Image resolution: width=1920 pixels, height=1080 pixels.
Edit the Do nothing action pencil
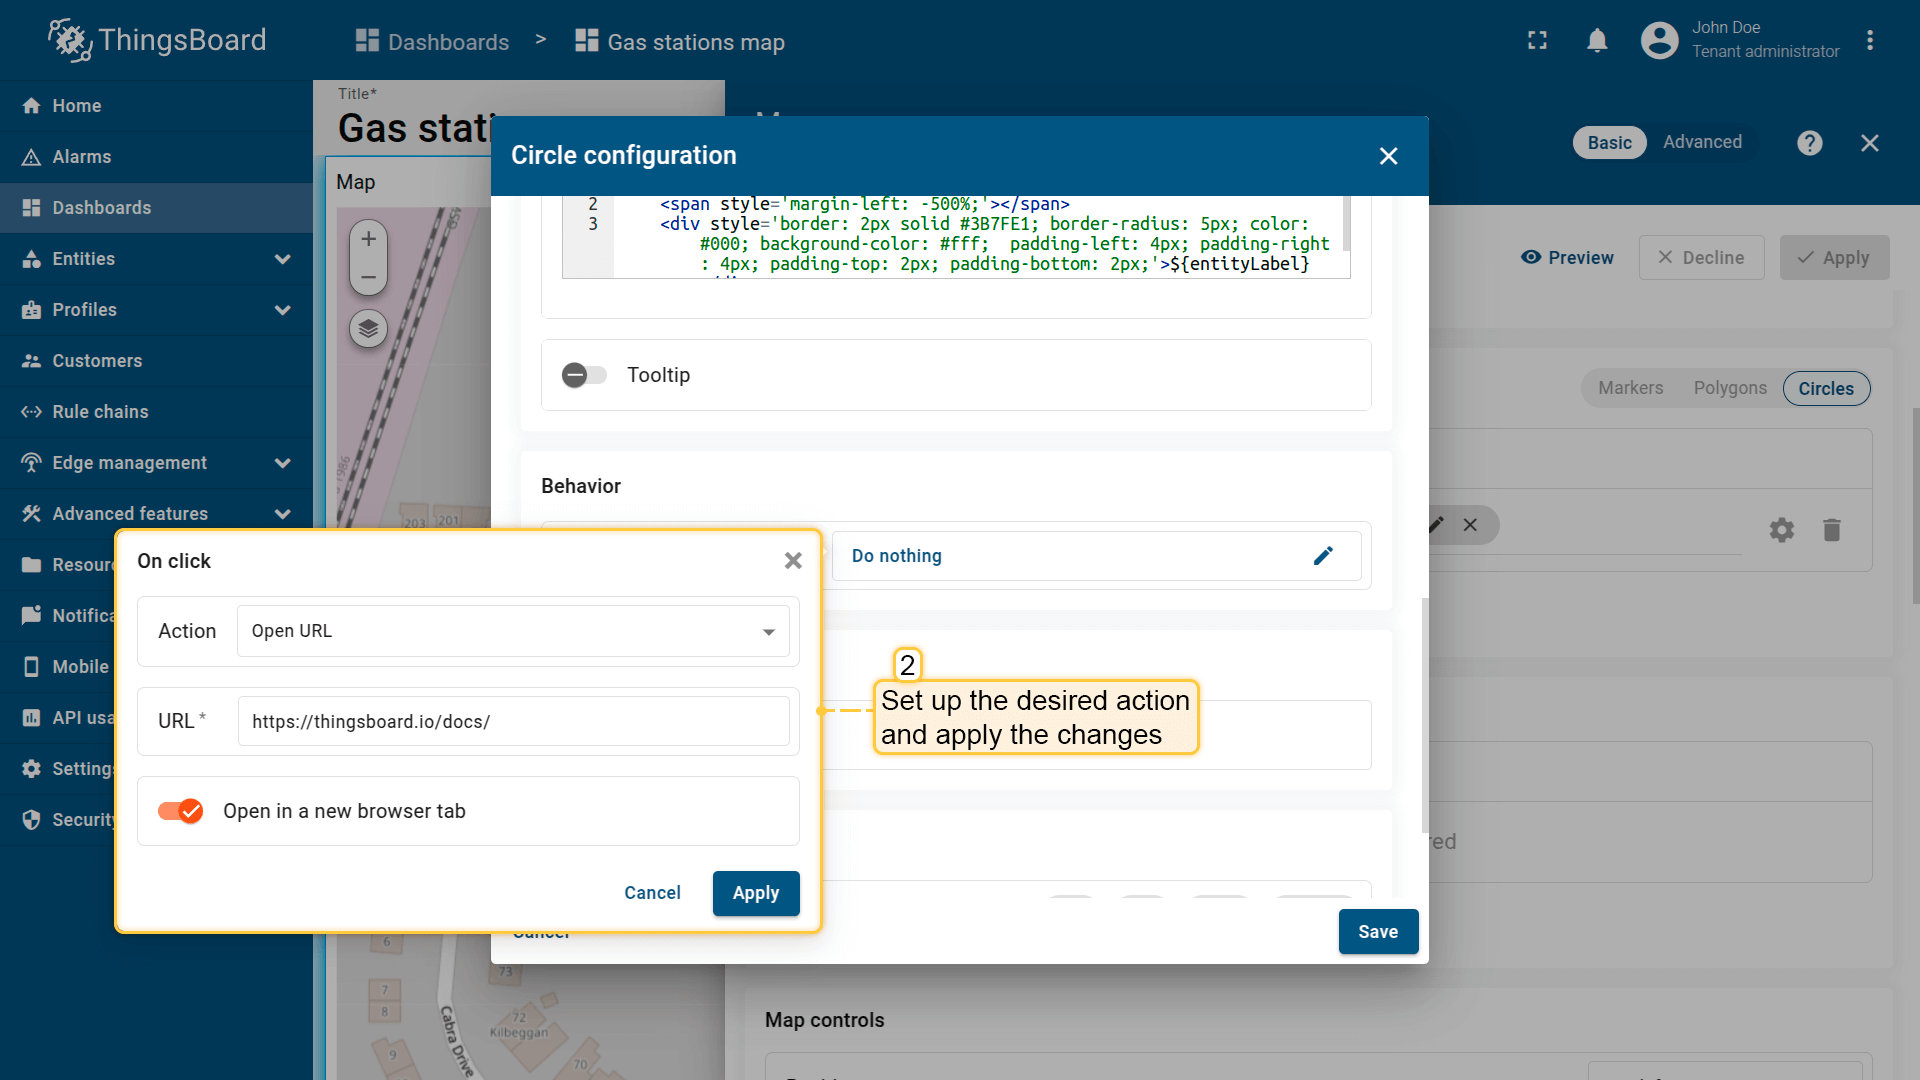1322,556
